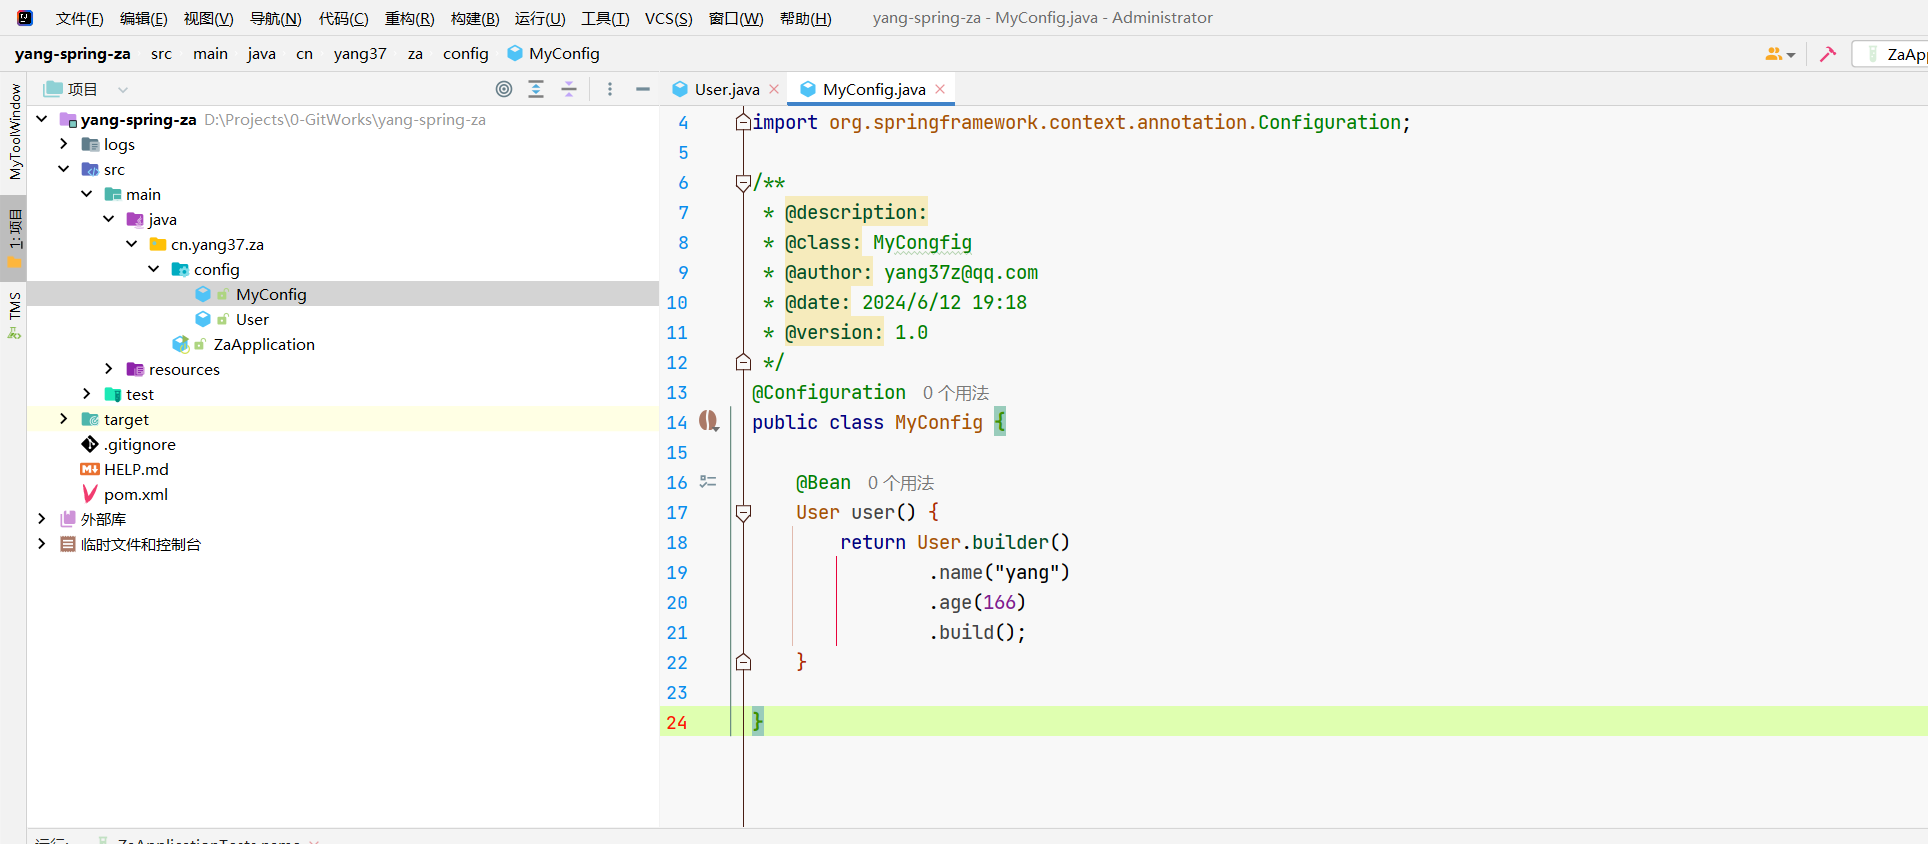Click the 0 个用法 hint after @Configuration
This screenshot has height=844, width=1928.
coord(955,393)
